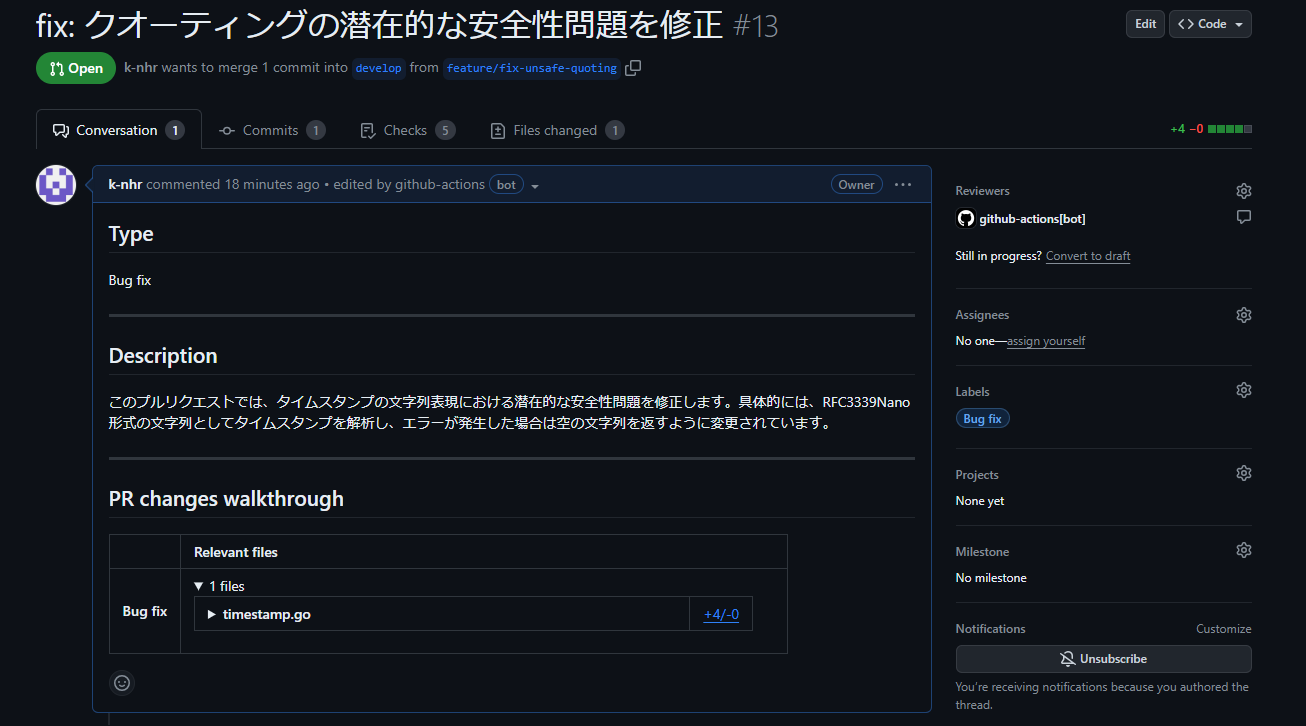
Task: Switch to the Commits tab
Action: (272, 130)
